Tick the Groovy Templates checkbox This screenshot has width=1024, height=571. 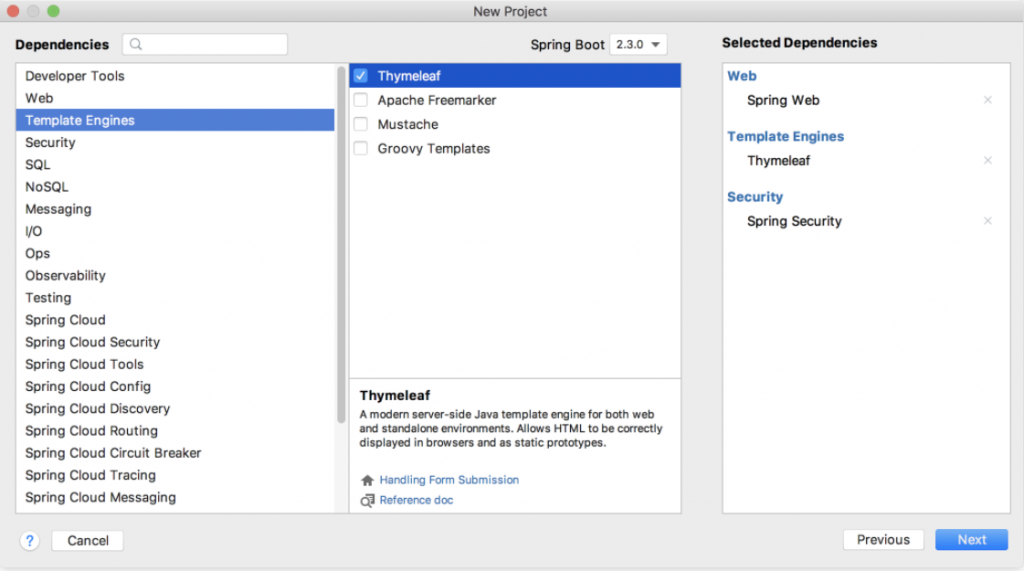[361, 148]
